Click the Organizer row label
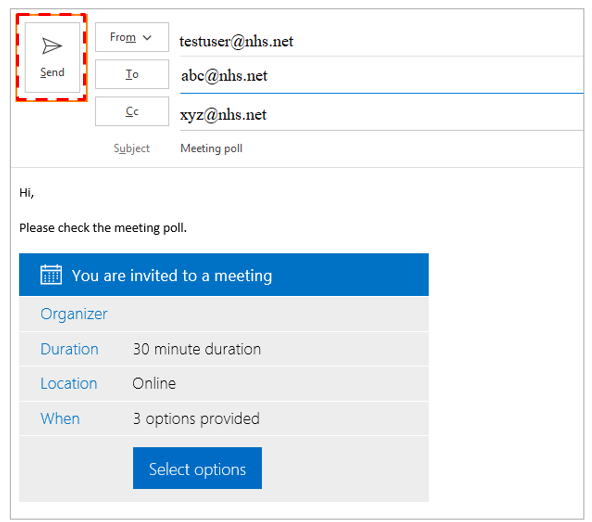The image size is (592, 522). tap(74, 314)
